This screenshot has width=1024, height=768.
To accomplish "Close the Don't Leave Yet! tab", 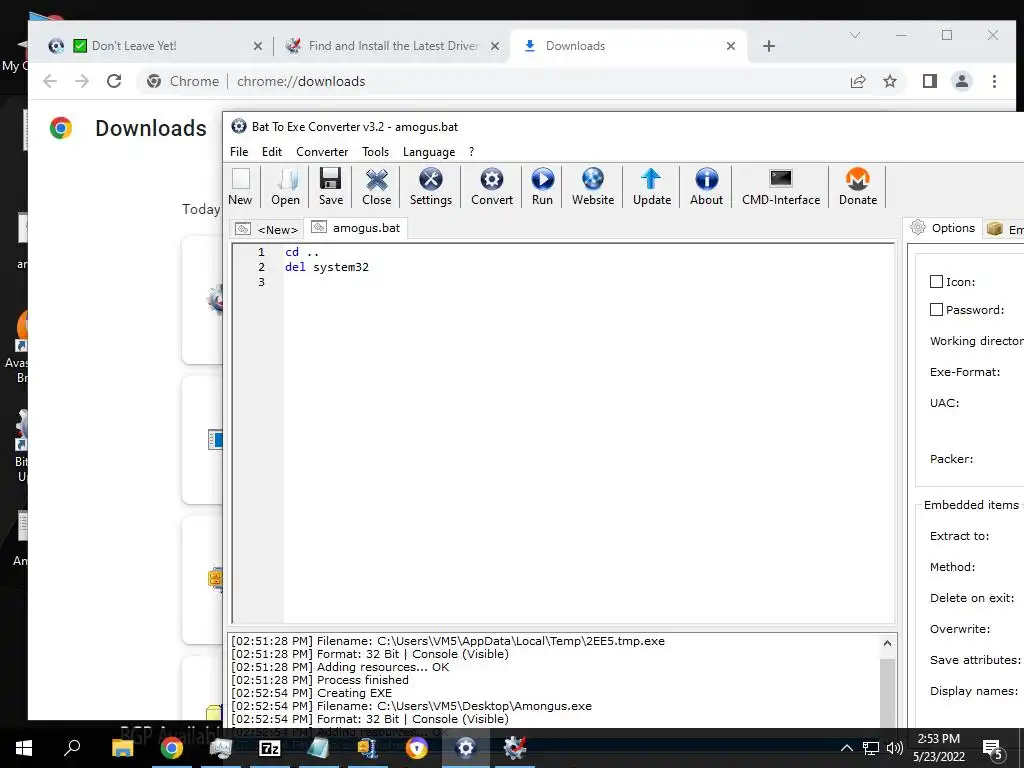I will (x=257, y=46).
